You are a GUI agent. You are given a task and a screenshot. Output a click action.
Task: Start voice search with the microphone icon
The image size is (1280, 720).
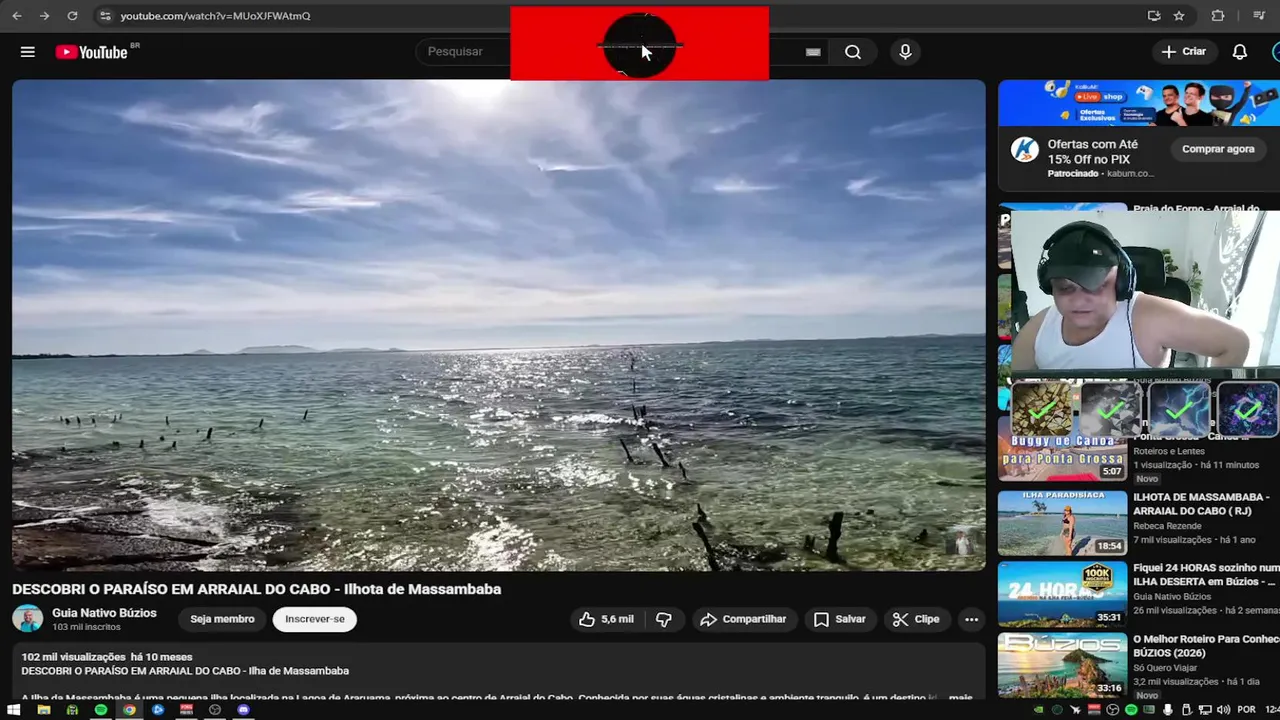pyautogui.click(x=905, y=52)
